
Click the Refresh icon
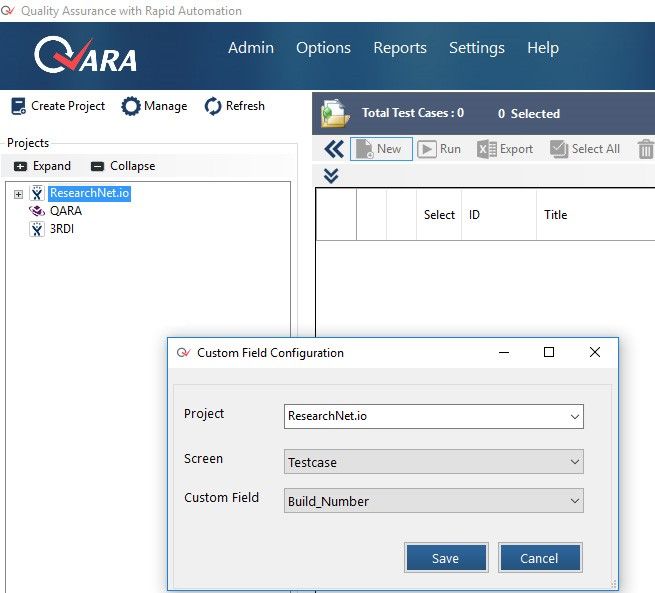pyautogui.click(x=213, y=106)
